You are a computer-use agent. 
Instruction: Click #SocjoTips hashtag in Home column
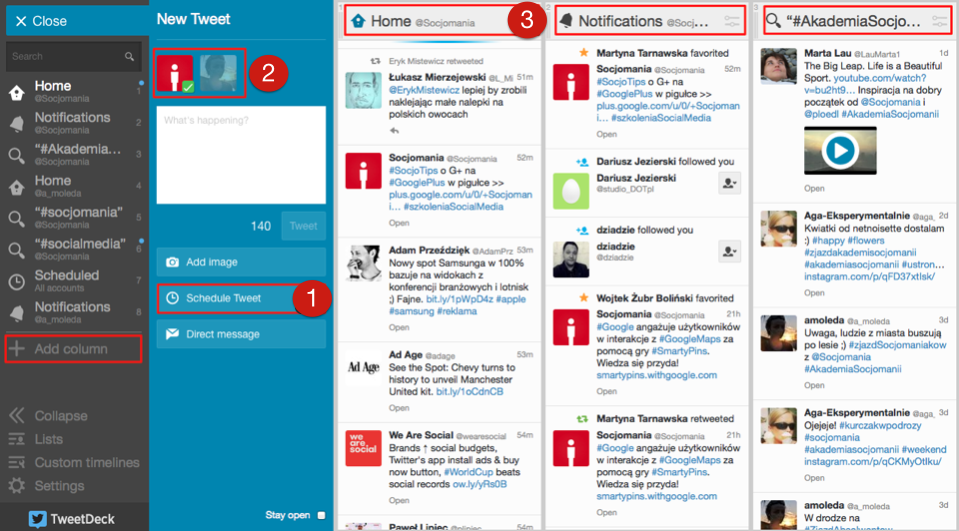(413, 170)
